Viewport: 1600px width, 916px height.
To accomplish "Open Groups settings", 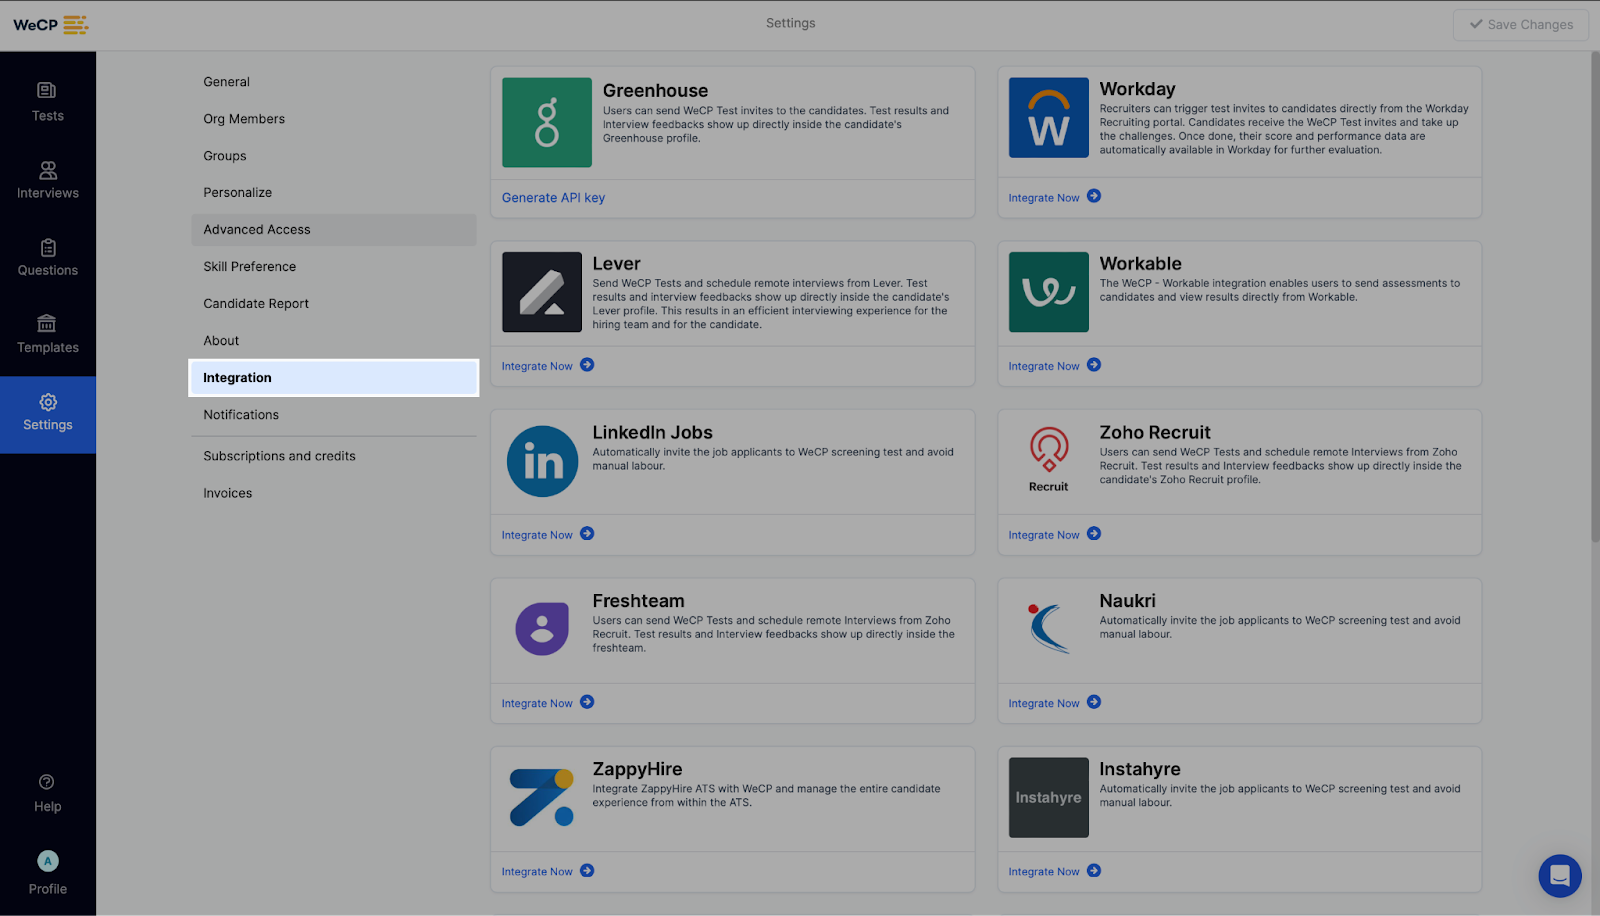I will pyautogui.click(x=334, y=156).
